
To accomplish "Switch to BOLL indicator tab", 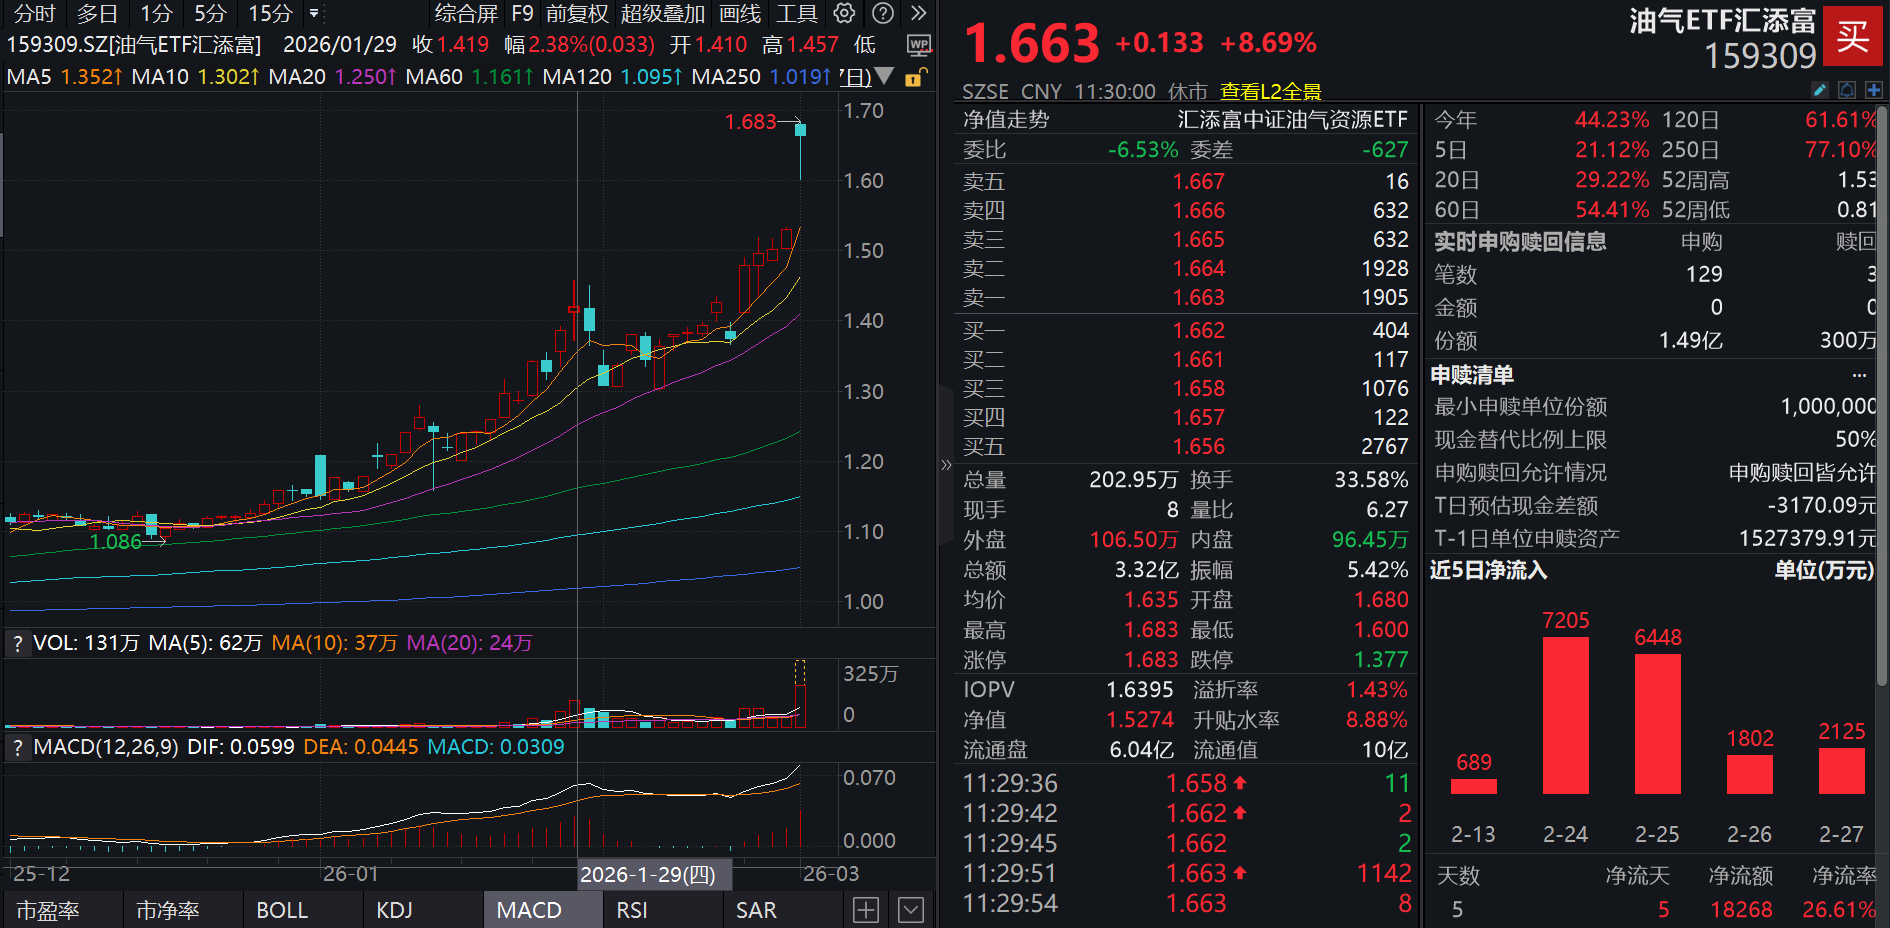I will click(302, 910).
